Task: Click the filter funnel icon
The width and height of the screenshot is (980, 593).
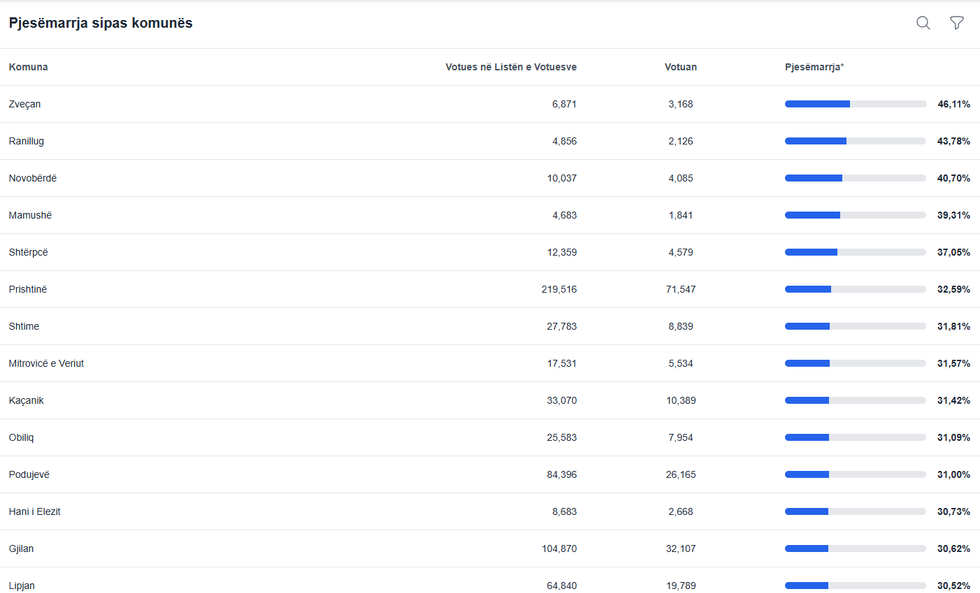Action: click(957, 23)
